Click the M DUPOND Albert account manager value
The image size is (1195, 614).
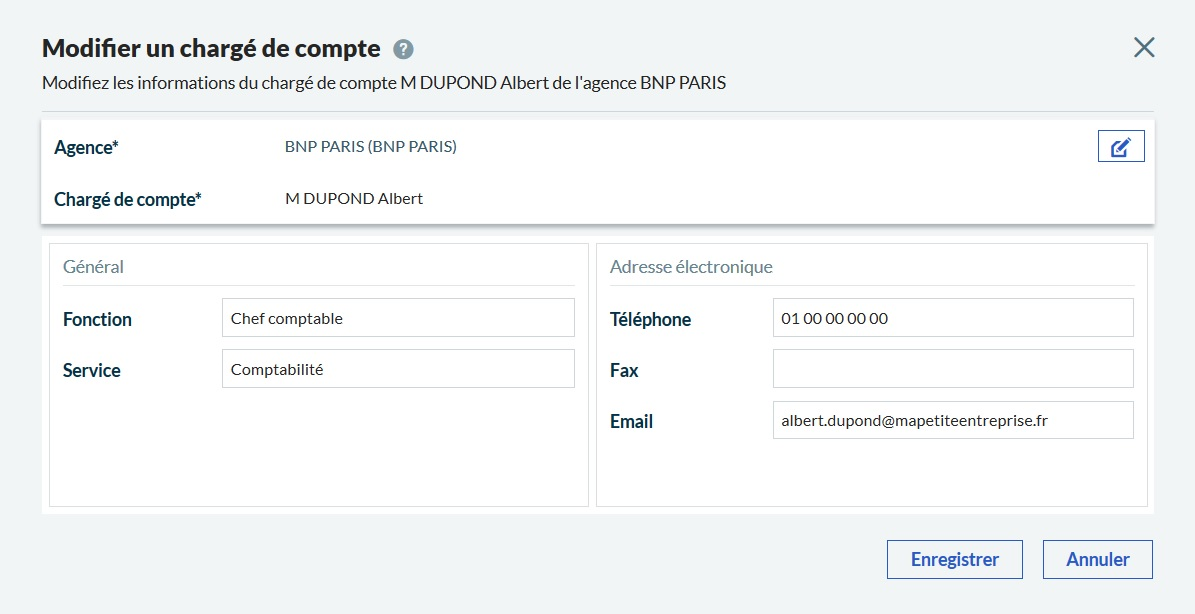(354, 199)
